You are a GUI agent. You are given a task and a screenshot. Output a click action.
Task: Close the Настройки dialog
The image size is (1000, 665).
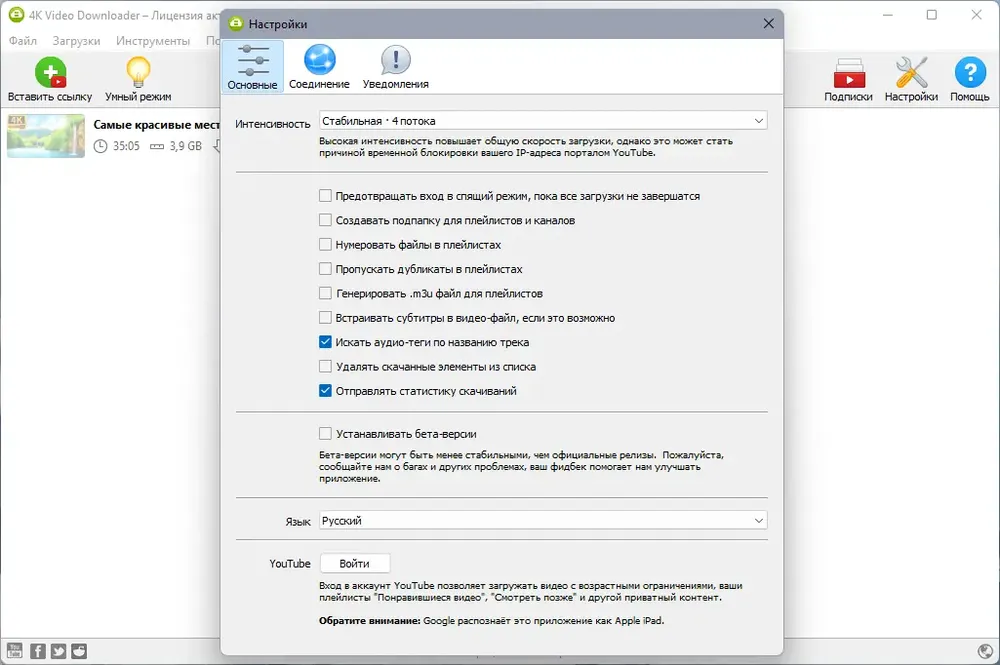[768, 24]
